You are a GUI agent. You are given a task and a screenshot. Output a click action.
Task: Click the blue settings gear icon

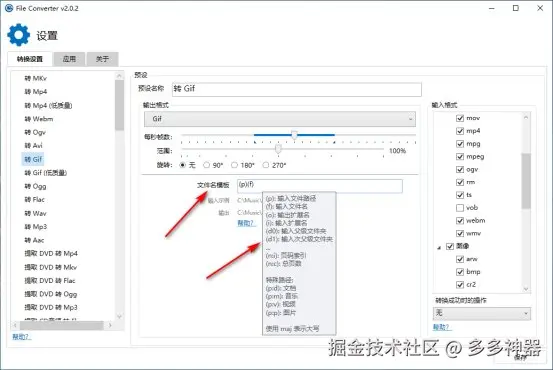[19, 35]
